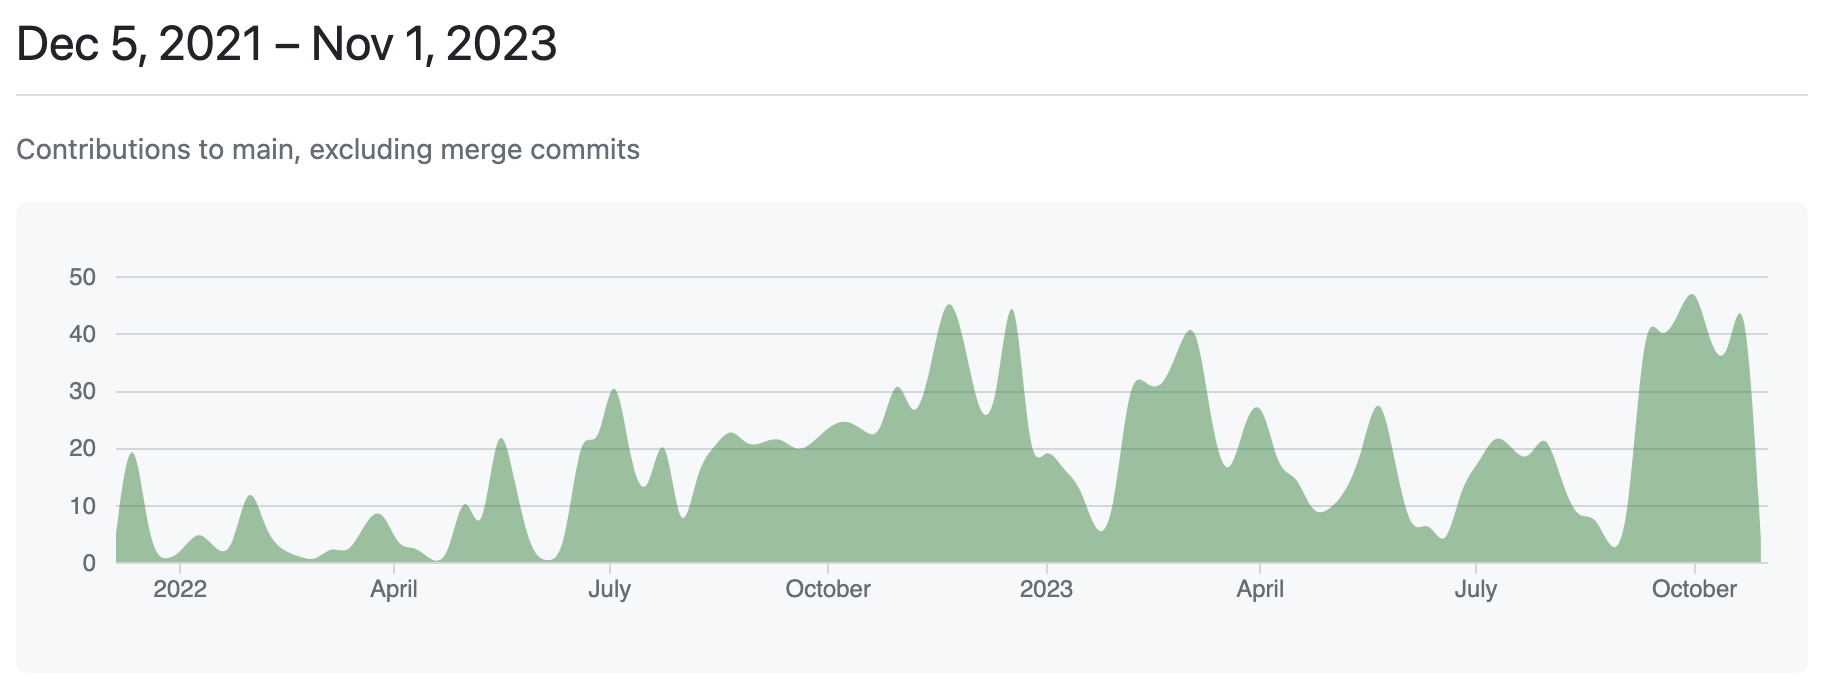Click the April label following 2023
Viewport: 1822px width, 690px height.
click(x=1260, y=589)
